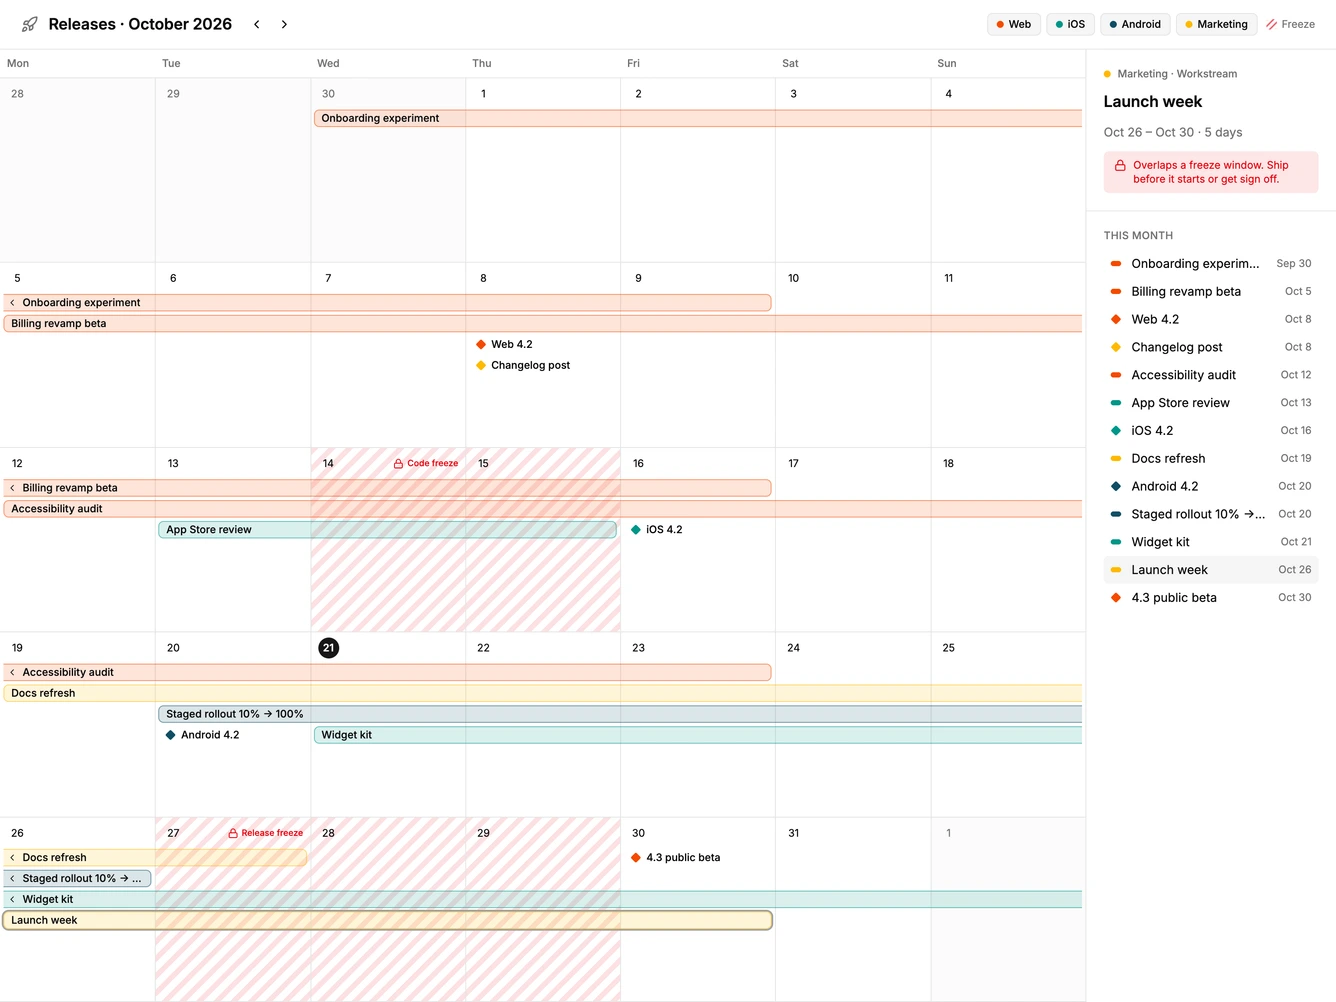This screenshot has width=1336, height=1002.
Task: Open App Store review in the sidebar list
Action: coord(1211,403)
